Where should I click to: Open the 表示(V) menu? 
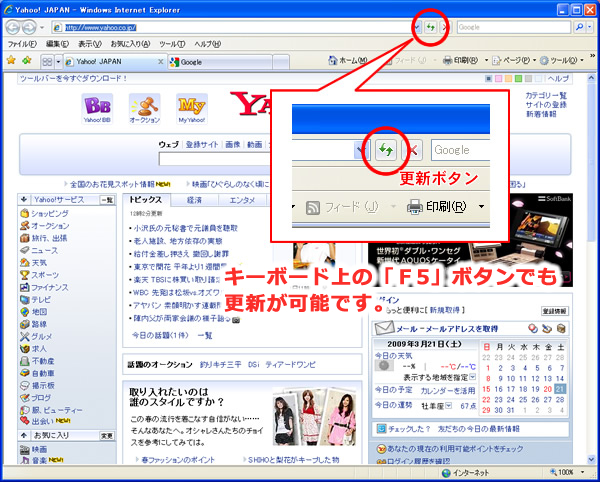(90, 44)
